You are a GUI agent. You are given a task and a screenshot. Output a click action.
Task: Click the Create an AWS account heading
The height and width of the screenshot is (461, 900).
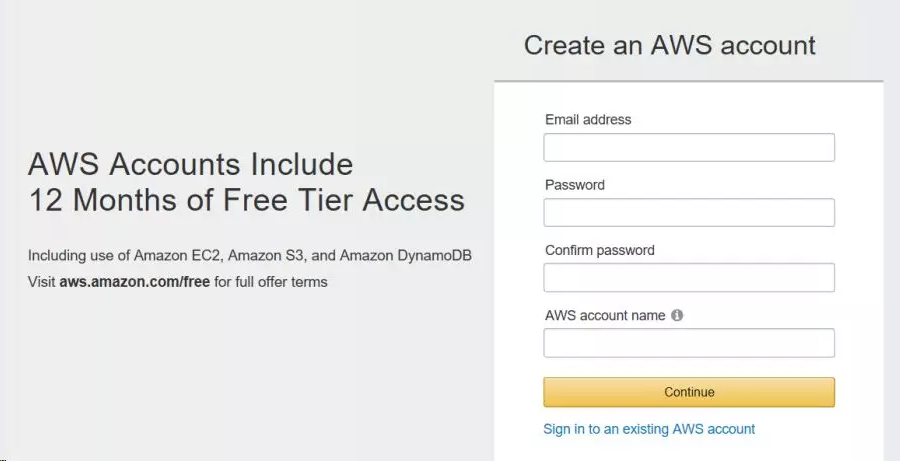(670, 45)
